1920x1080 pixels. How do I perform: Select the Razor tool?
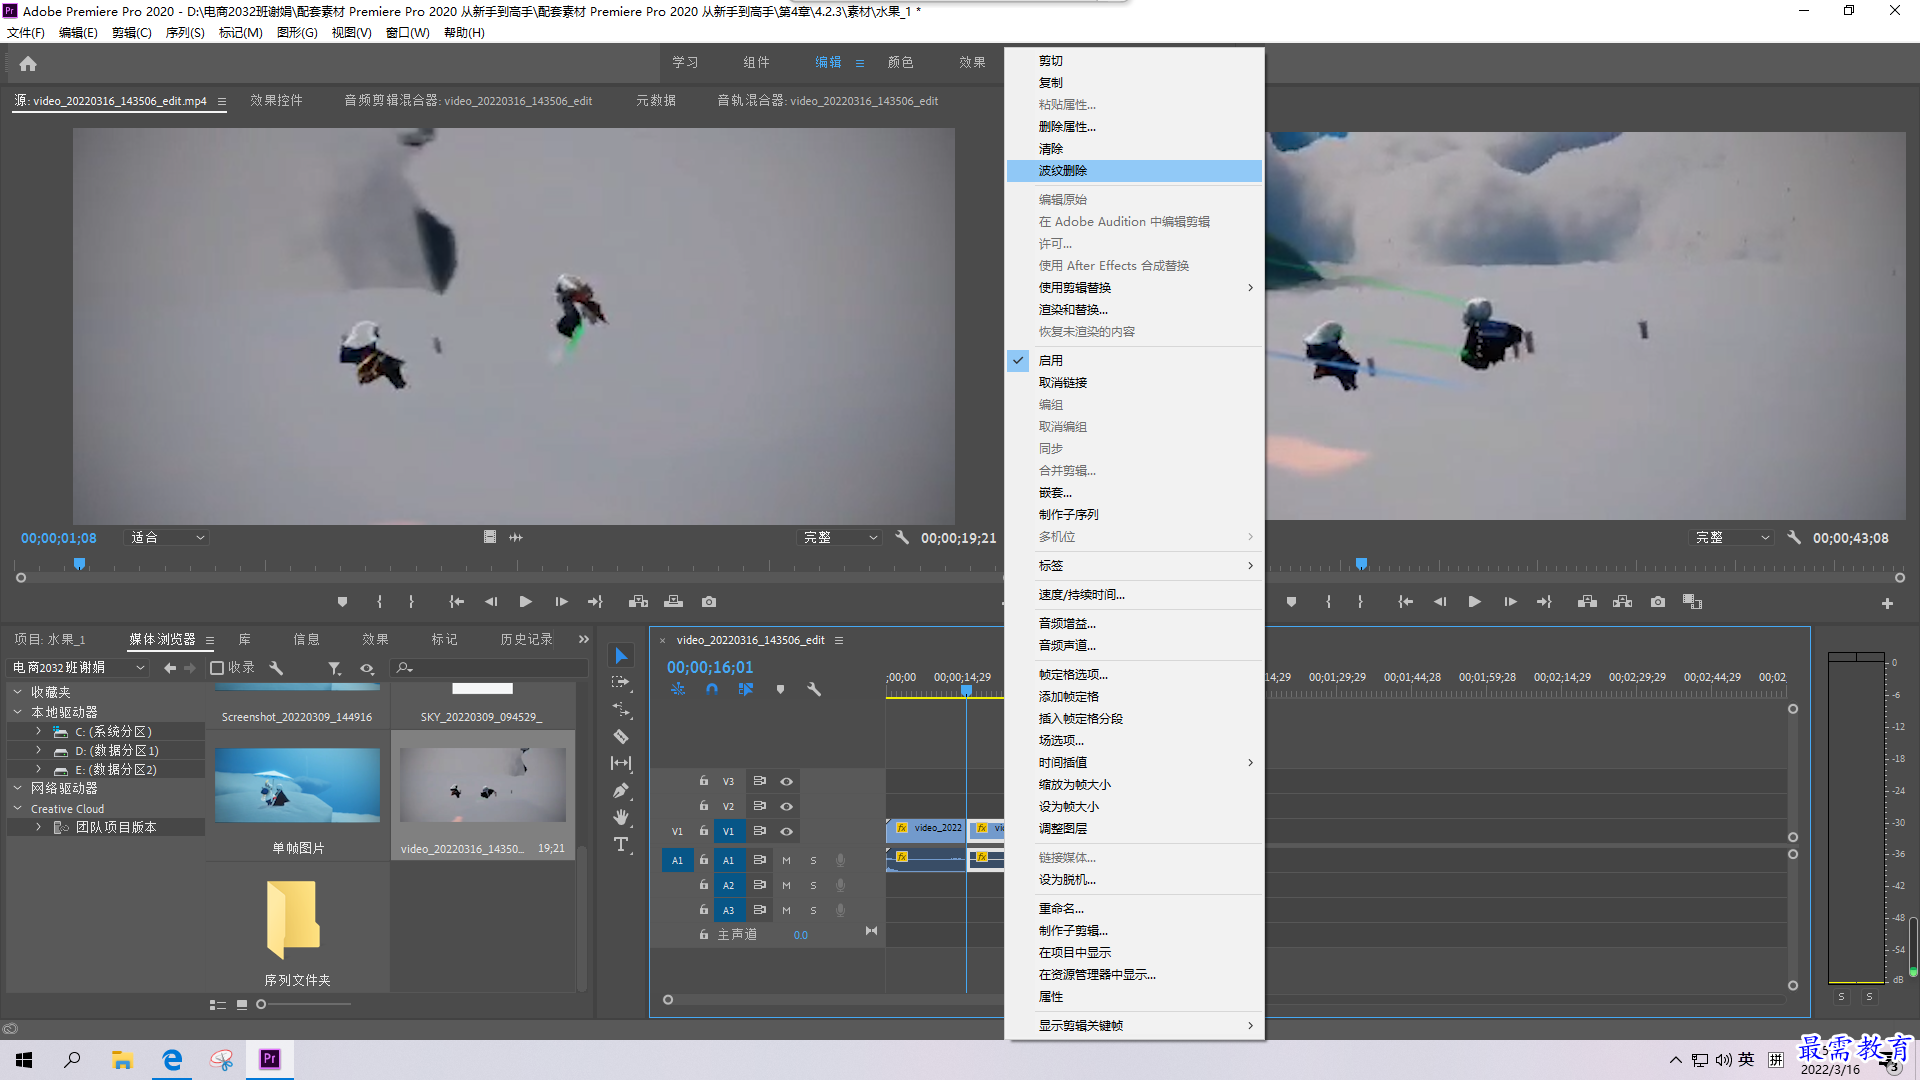pos(621,736)
